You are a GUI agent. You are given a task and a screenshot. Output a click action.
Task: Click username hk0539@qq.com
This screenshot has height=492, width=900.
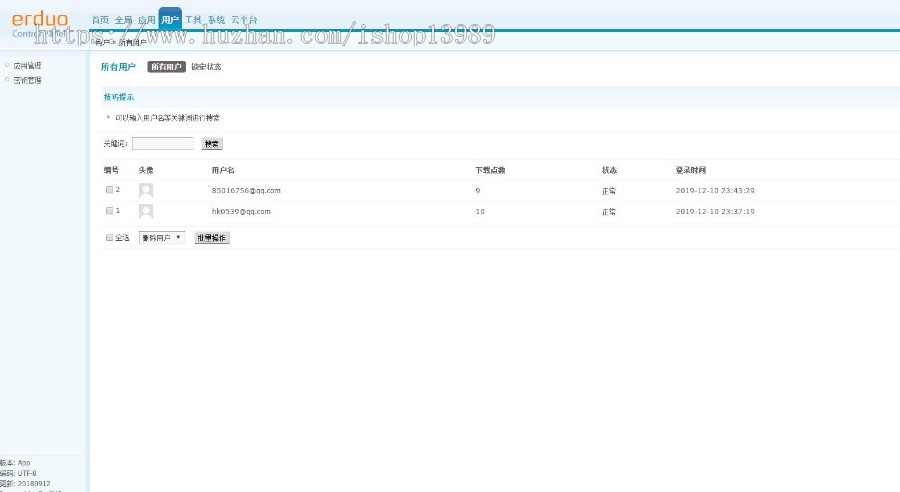click(241, 211)
